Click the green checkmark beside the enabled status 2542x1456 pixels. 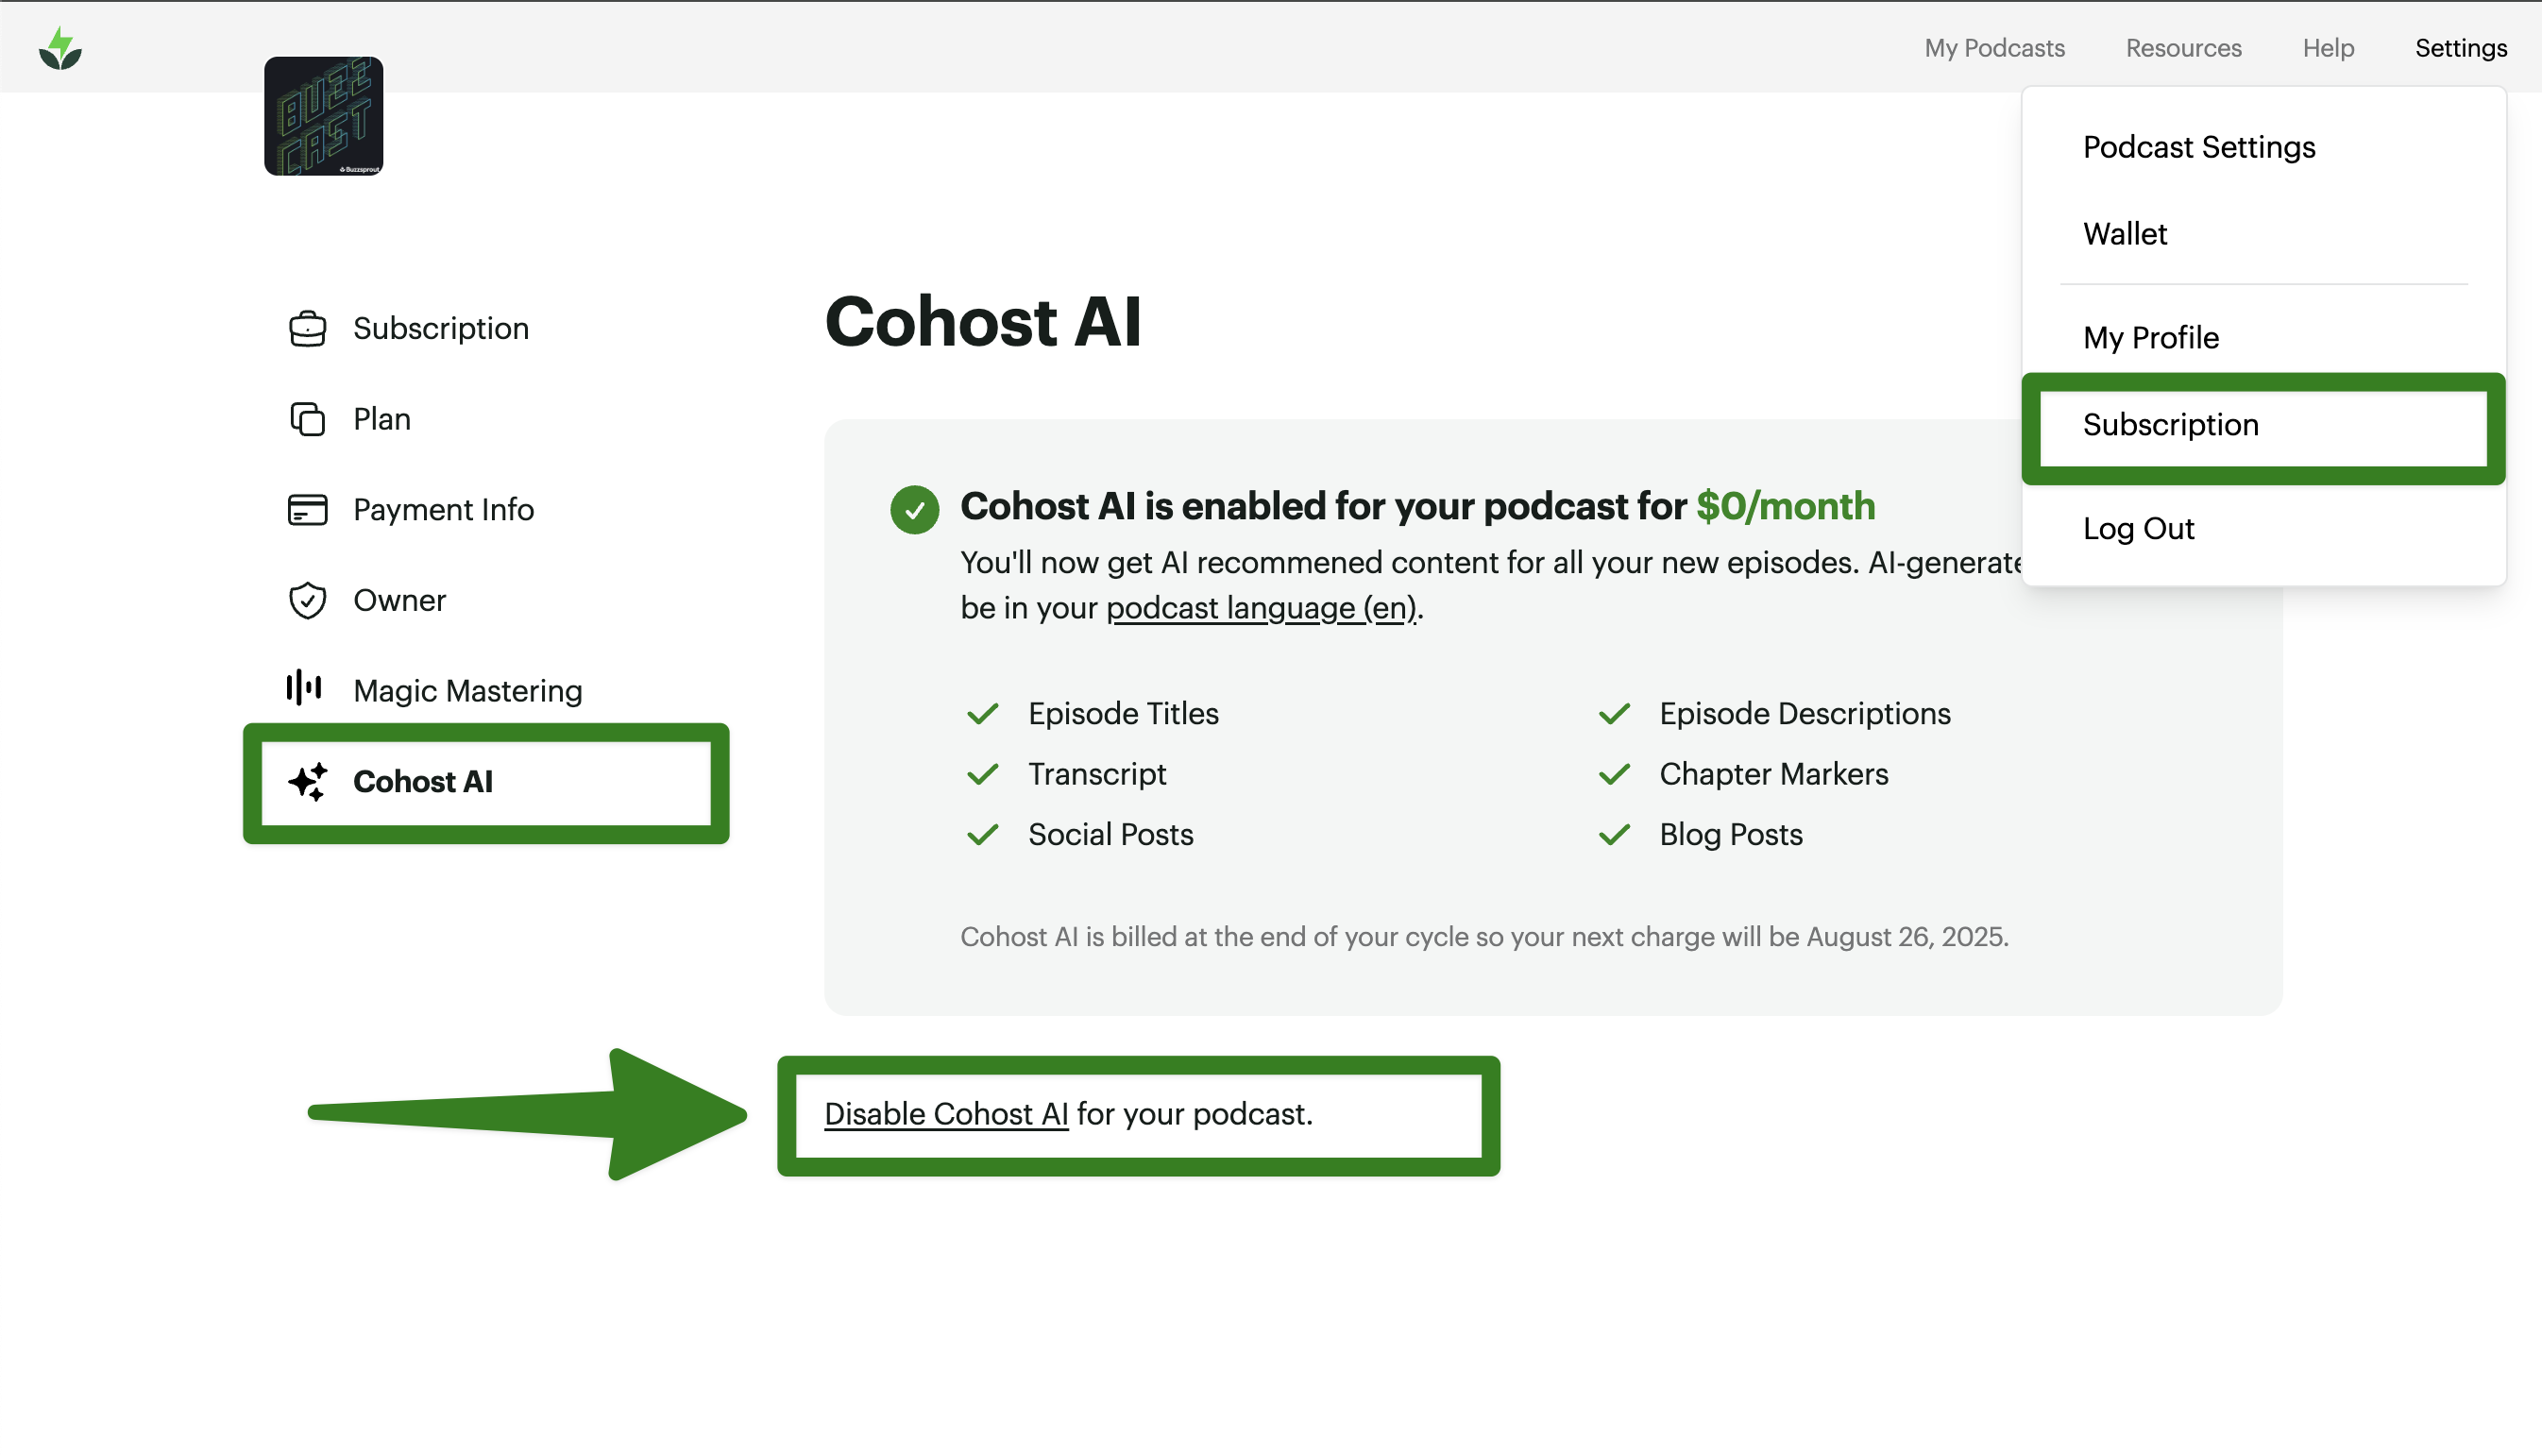click(x=913, y=509)
